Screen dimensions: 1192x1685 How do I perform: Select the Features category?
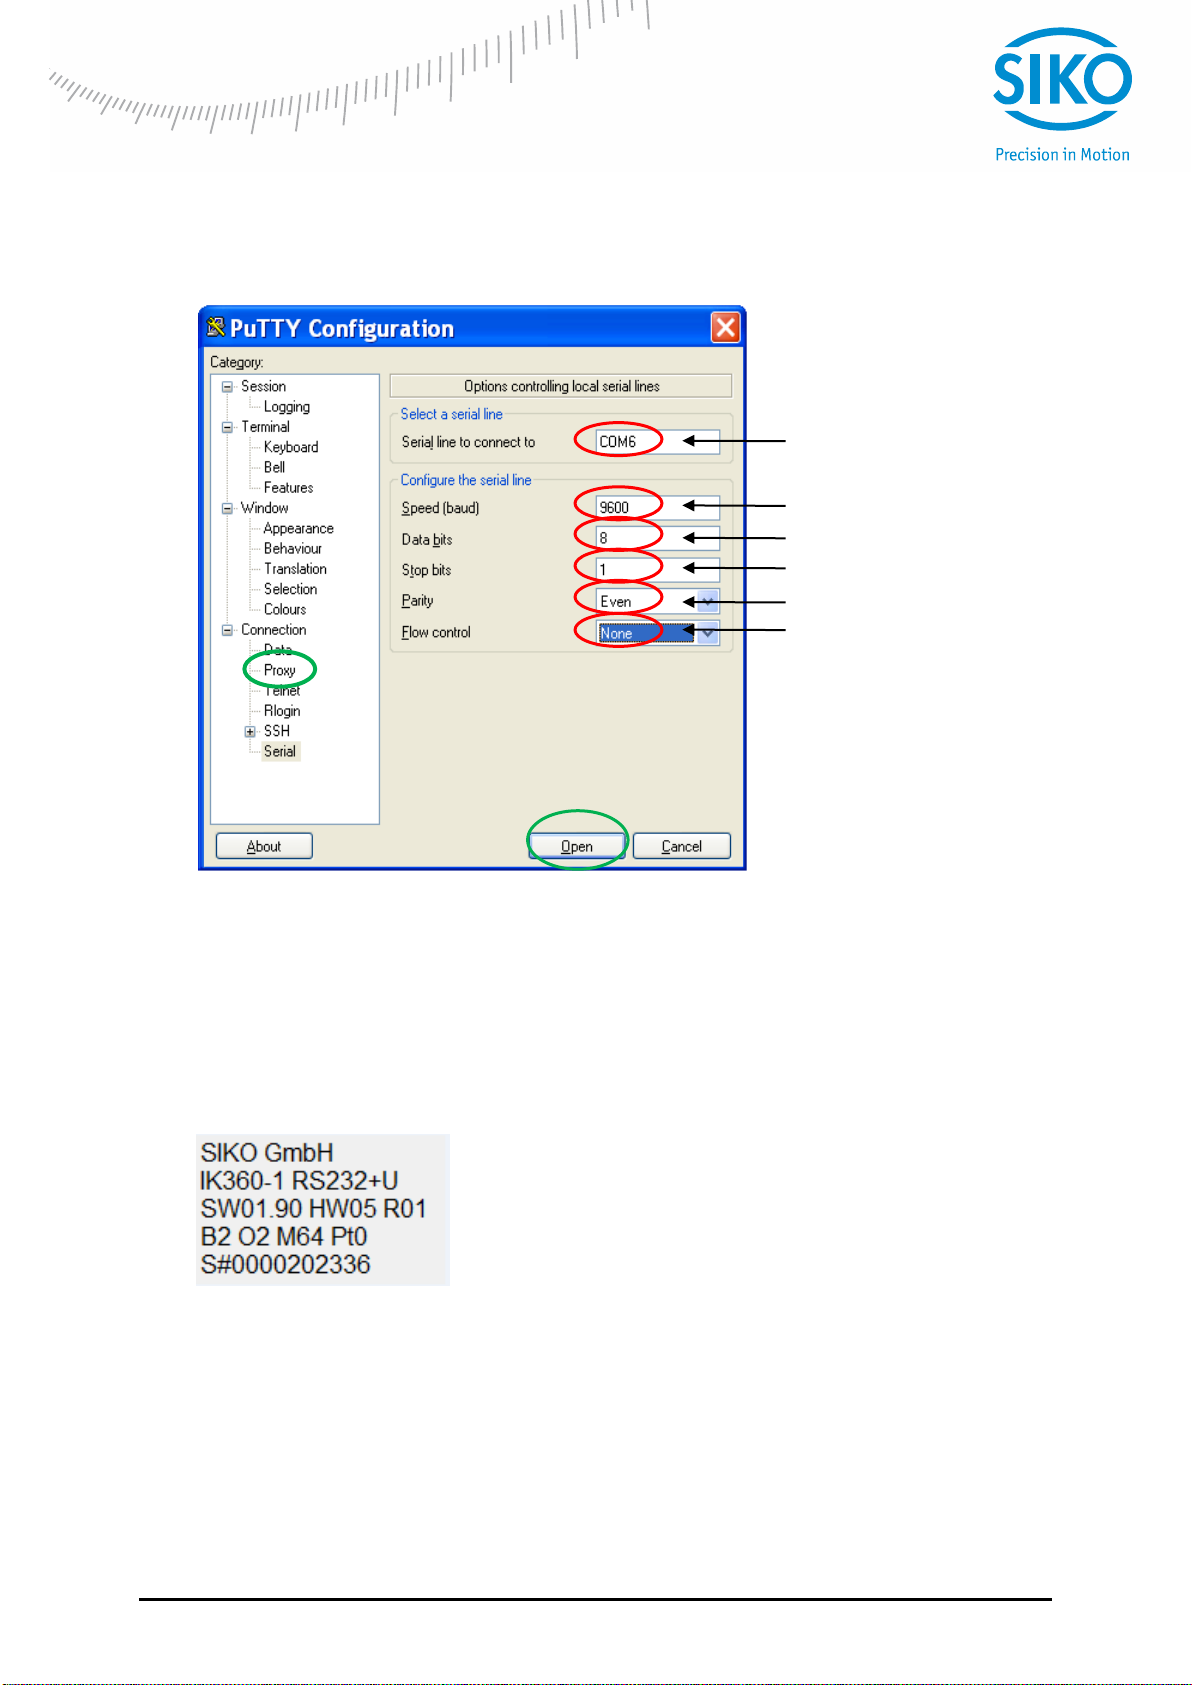288,488
